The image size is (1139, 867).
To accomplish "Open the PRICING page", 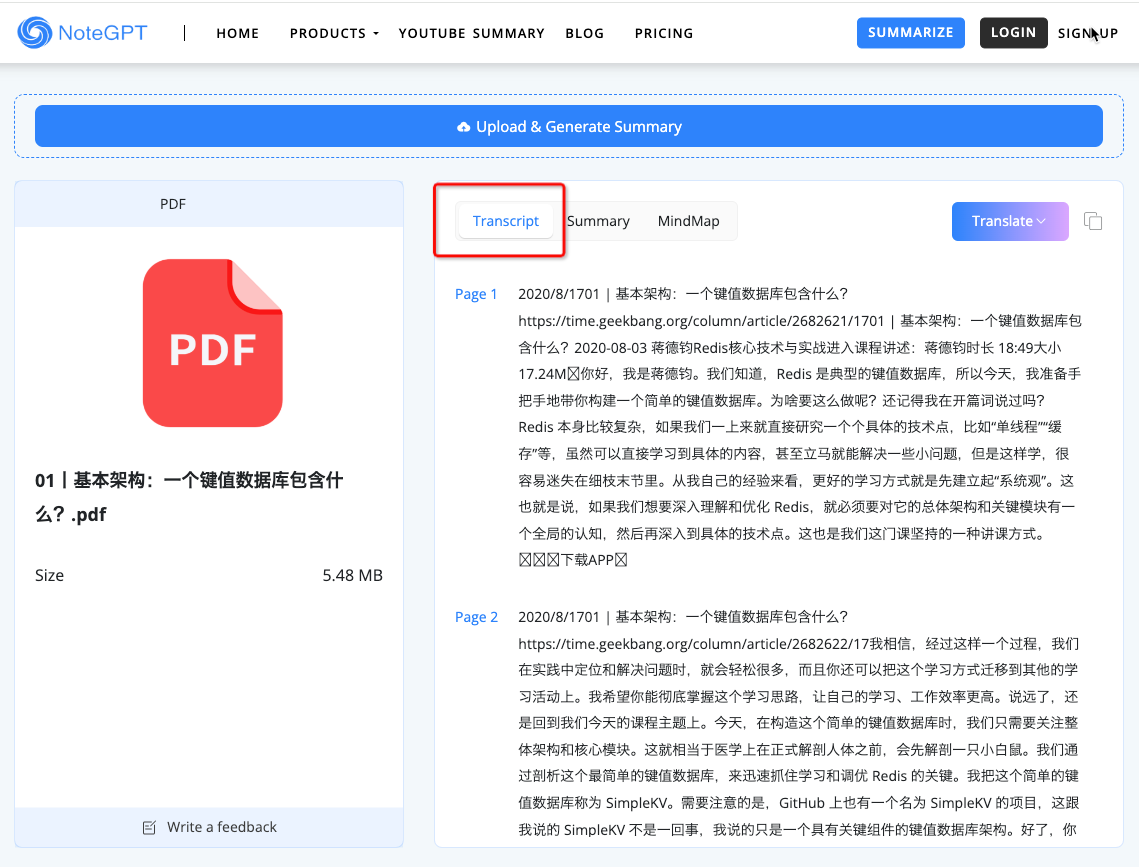I will 664,33.
